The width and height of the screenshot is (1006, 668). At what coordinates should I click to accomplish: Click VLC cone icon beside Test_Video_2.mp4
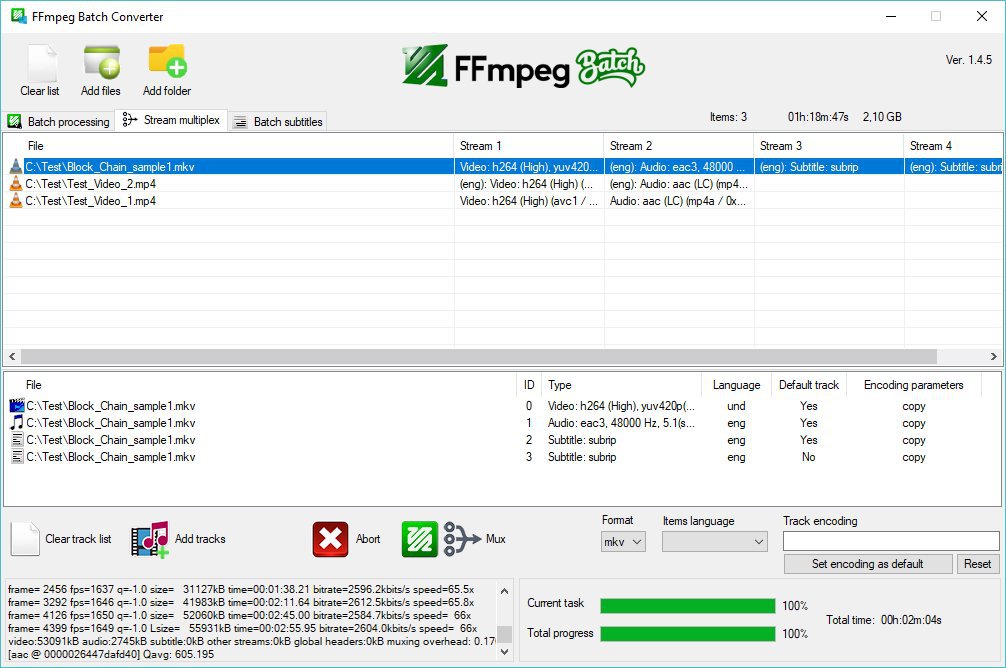click(x=16, y=184)
